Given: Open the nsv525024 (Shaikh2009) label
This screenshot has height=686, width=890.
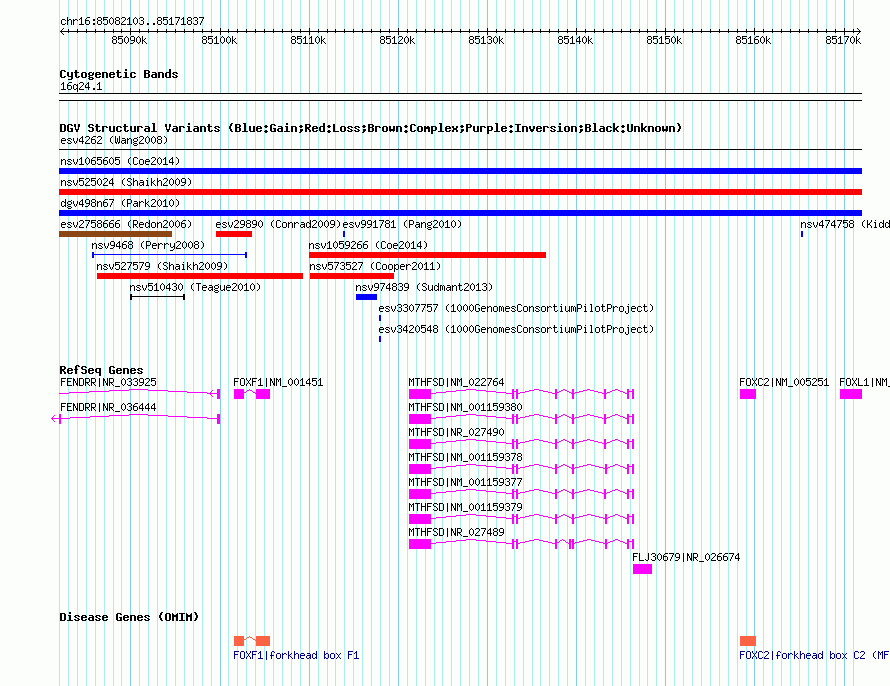Looking at the screenshot, I should click(x=126, y=182).
